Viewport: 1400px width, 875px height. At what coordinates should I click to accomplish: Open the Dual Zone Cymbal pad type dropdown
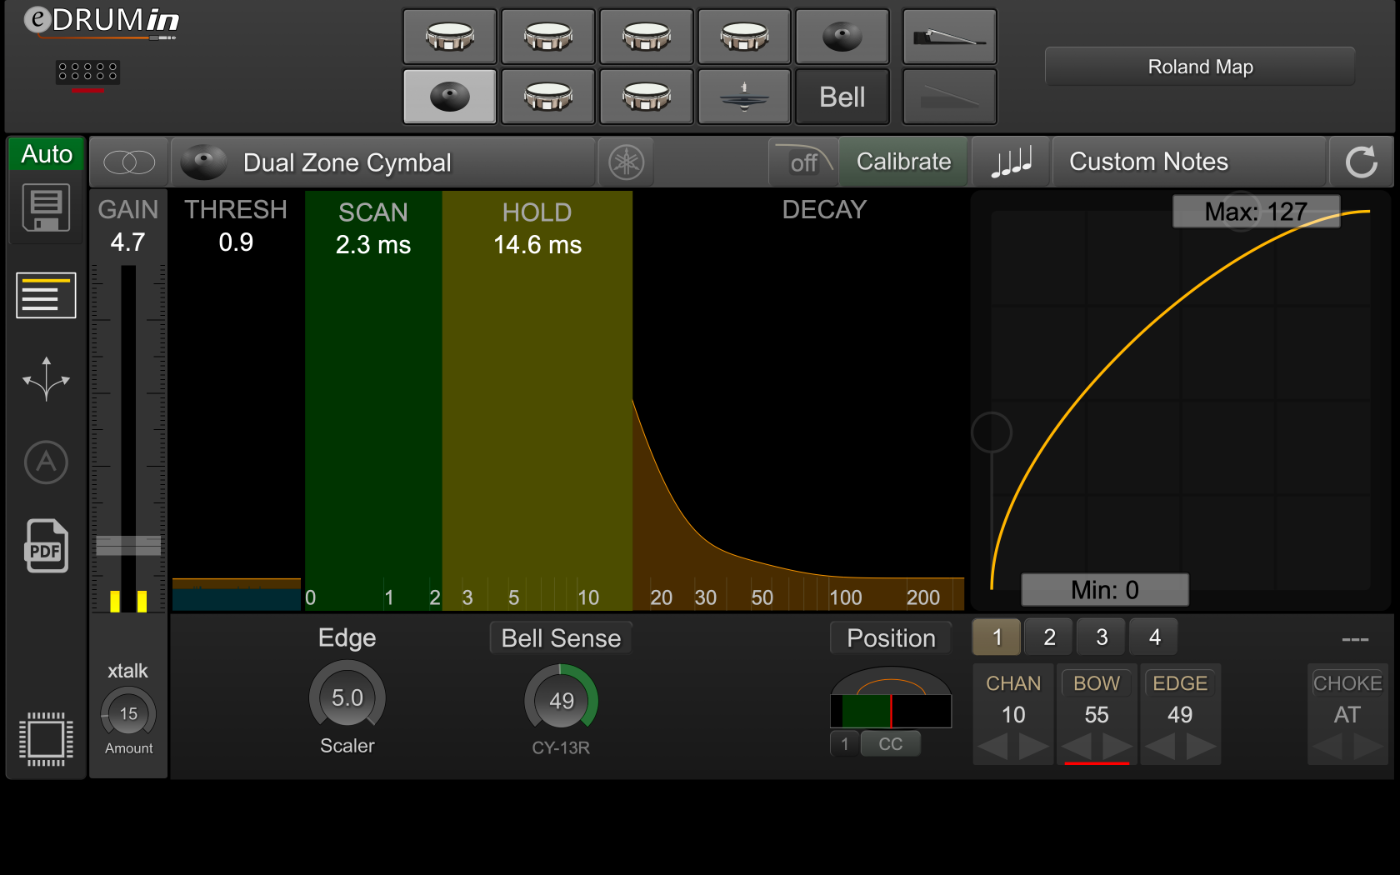point(384,162)
